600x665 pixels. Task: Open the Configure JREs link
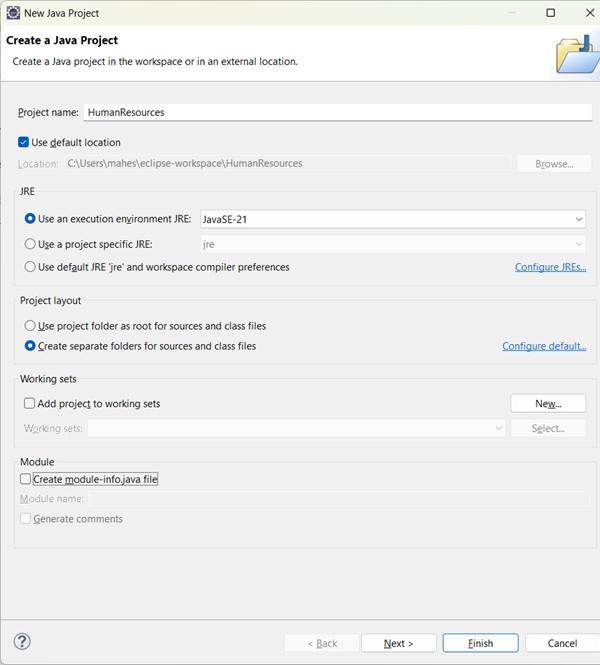(550, 267)
